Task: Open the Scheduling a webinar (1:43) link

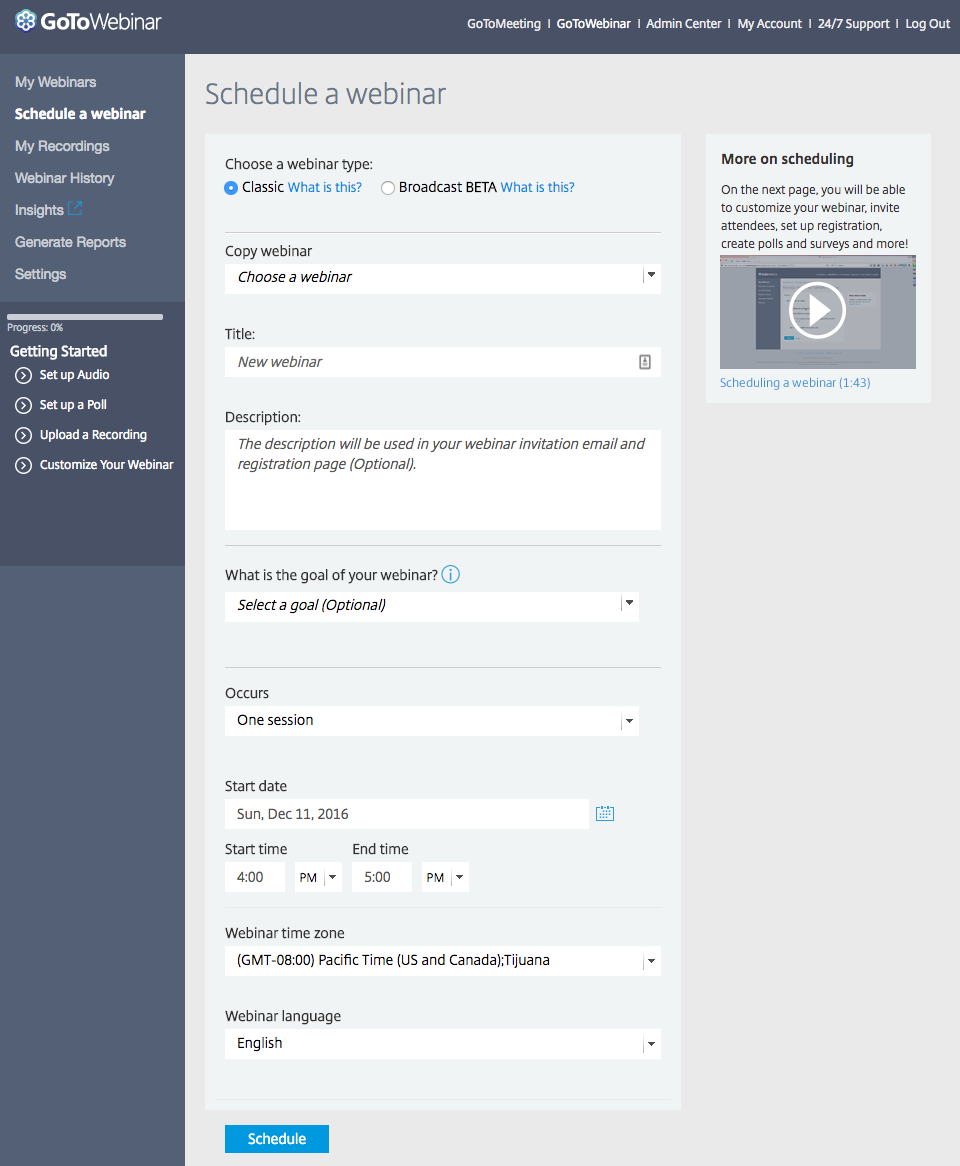Action: [x=795, y=383]
